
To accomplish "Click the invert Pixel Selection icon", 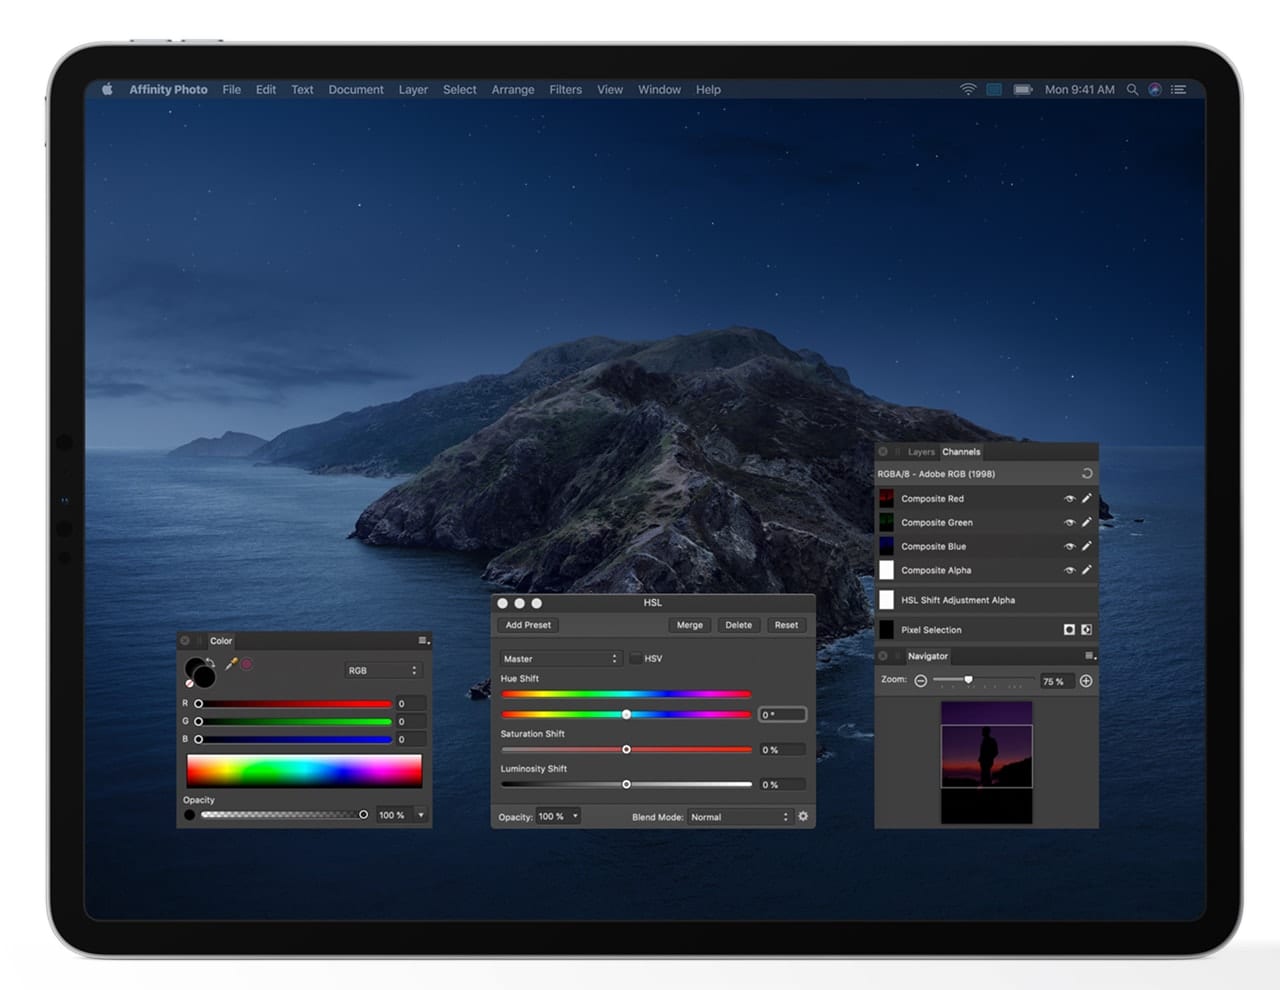I will (1087, 630).
